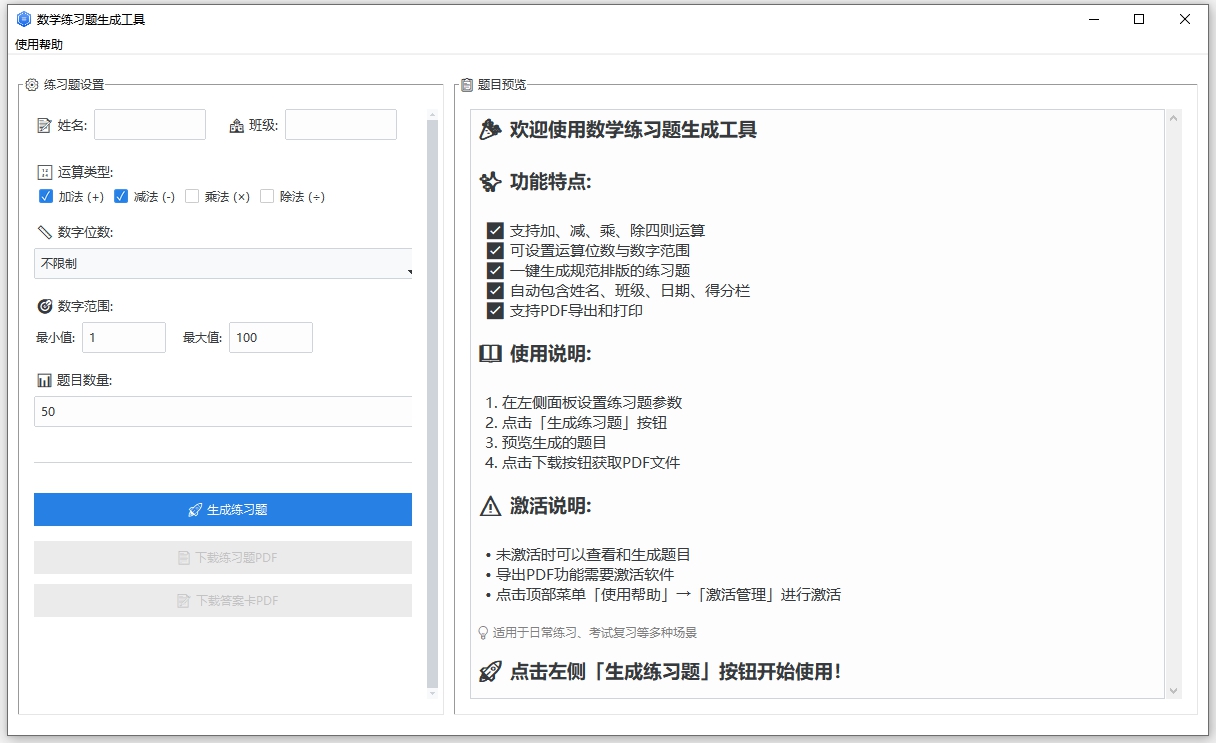The width and height of the screenshot is (1216, 743).
Task: Click the edit icon next to 姓名
Action: click(41, 124)
